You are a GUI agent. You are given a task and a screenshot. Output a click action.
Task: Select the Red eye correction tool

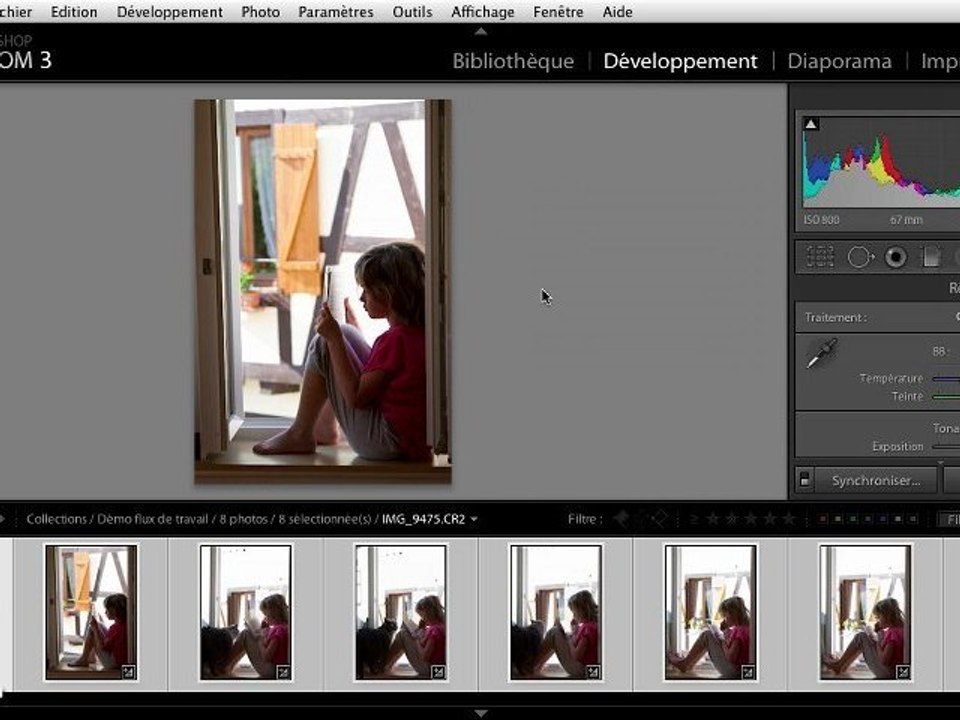[x=896, y=257]
